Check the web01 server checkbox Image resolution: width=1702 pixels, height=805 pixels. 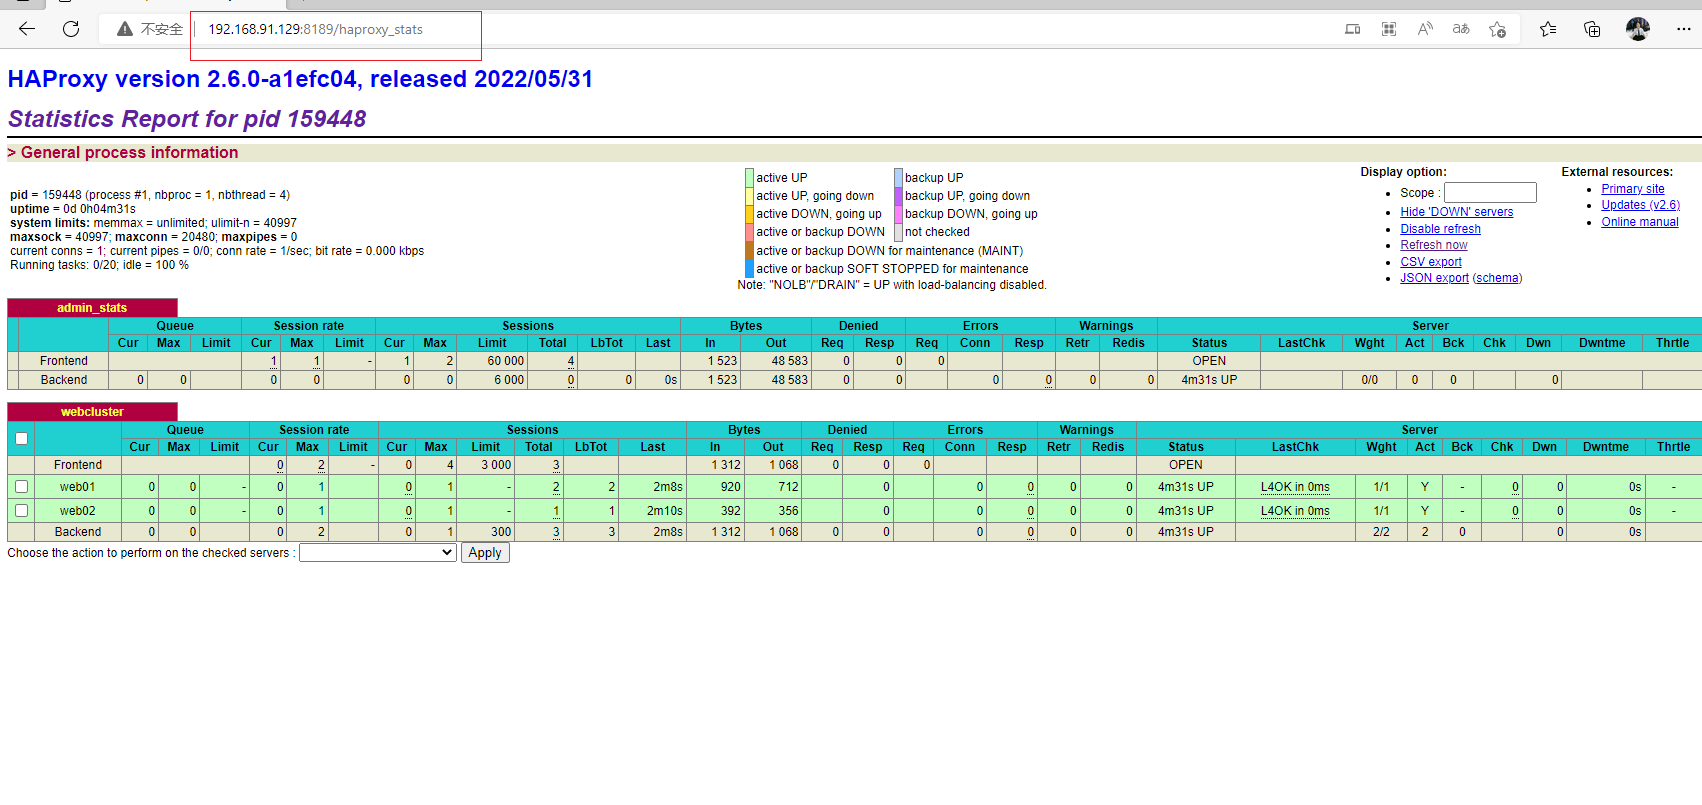(x=21, y=487)
